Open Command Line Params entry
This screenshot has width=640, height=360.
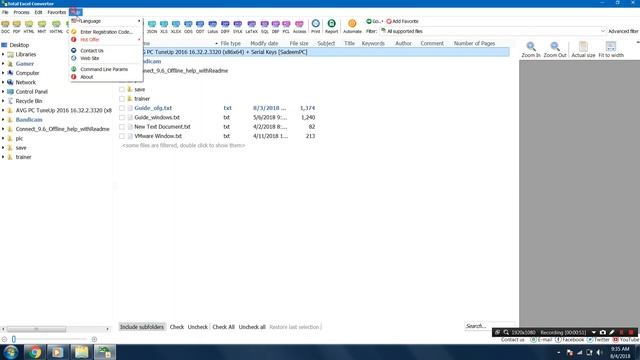pyautogui.click(x=106, y=69)
